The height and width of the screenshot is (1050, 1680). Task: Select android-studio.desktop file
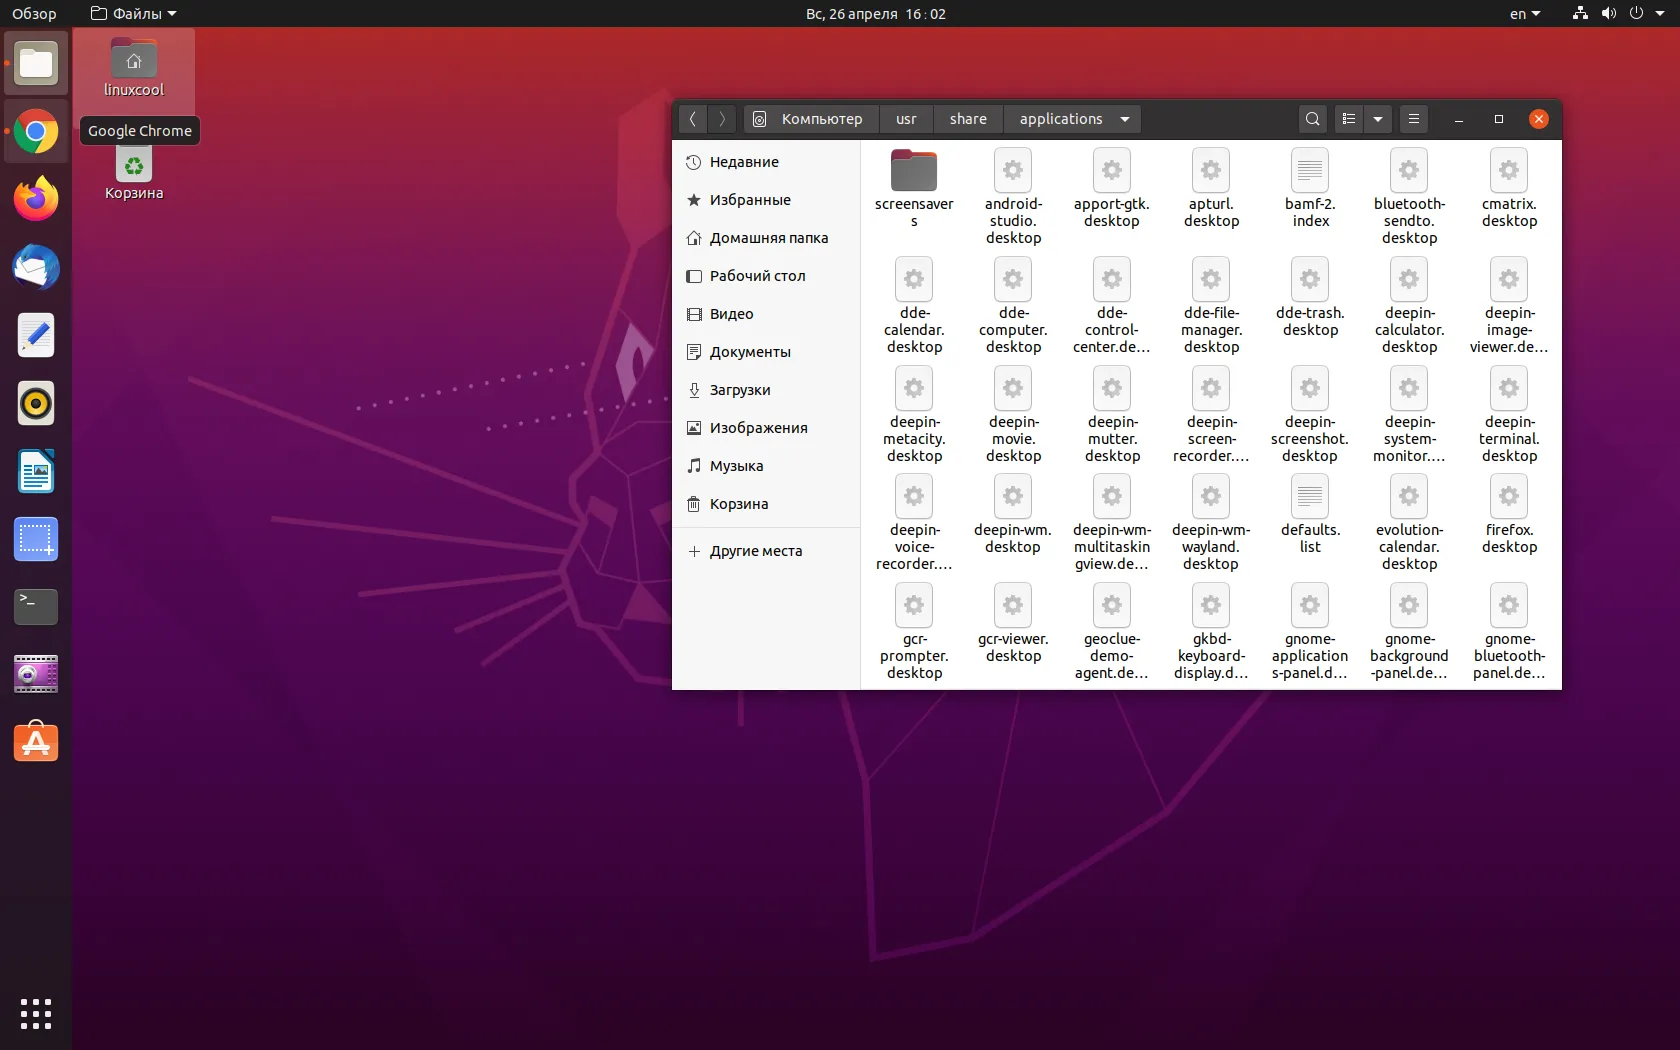[1013, 196]
